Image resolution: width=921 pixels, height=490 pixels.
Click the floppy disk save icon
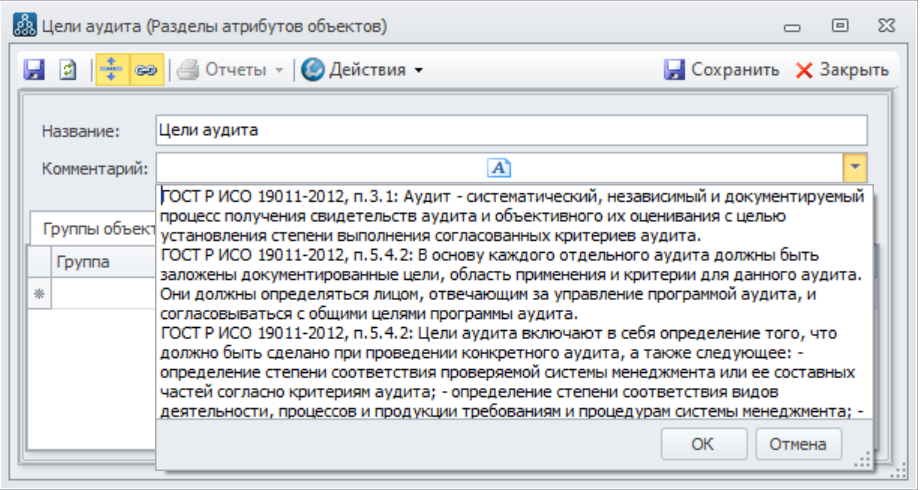click(35, 70)
